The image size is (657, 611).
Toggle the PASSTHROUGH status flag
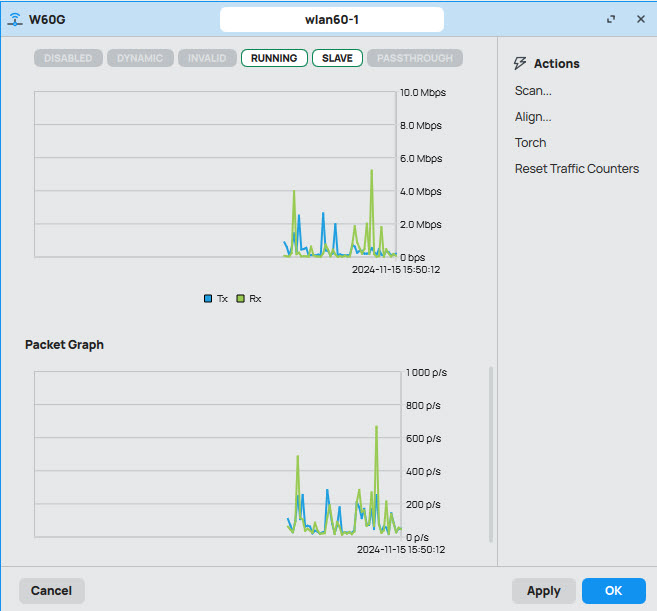(415, 58)
